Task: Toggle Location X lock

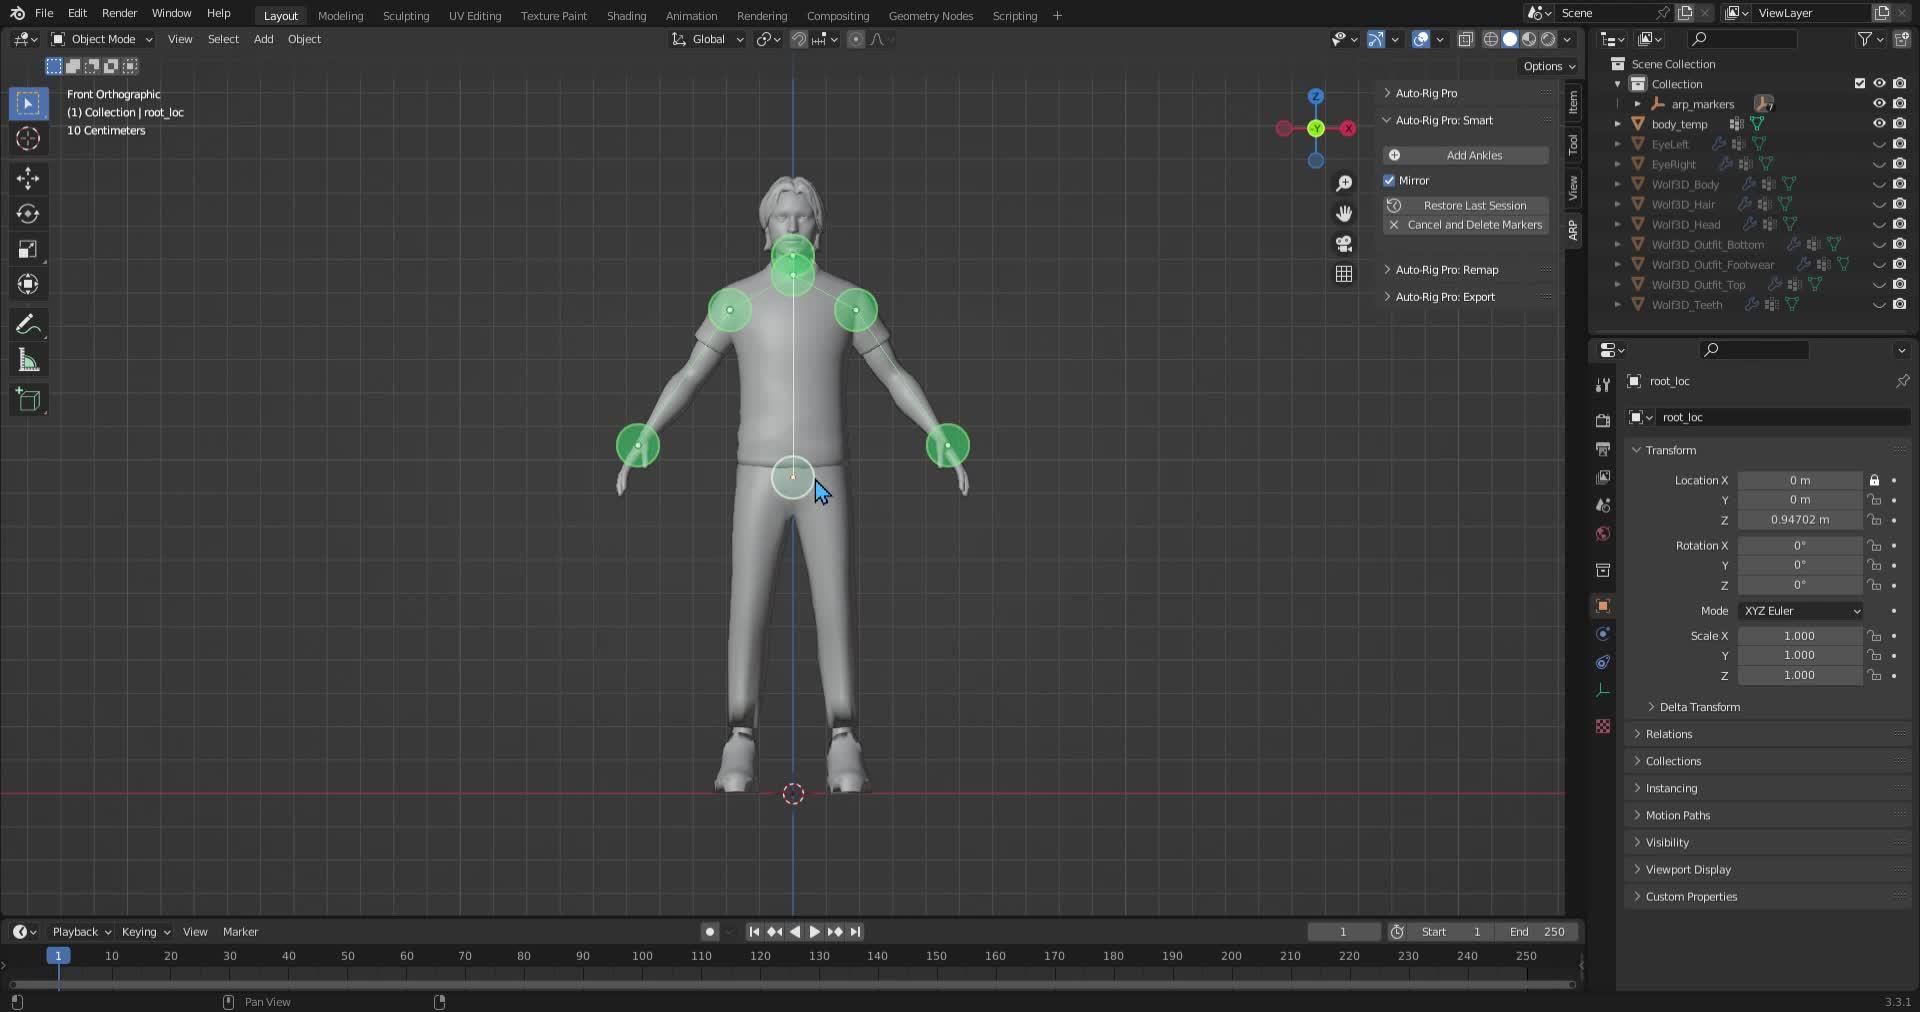Action: [1875, 481]
